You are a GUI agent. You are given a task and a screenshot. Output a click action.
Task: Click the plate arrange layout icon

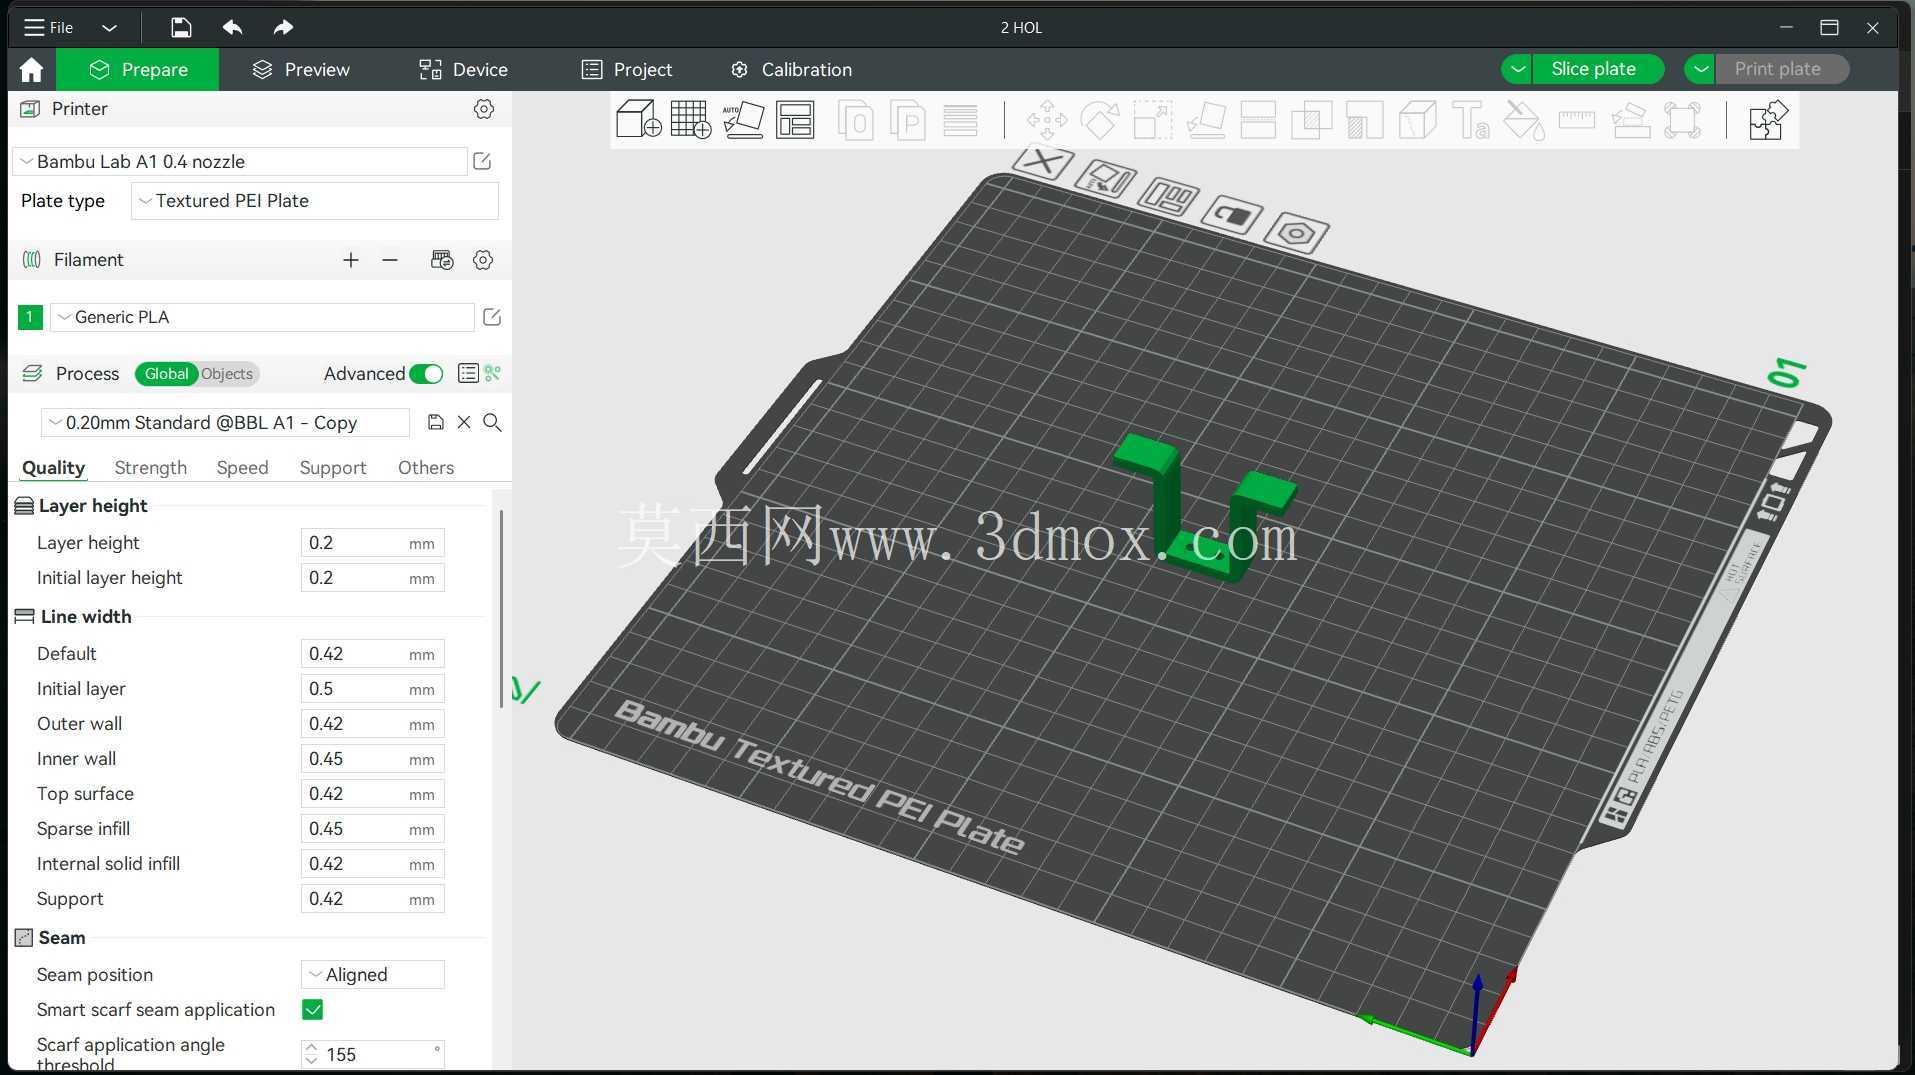[x=1169, y=196]
